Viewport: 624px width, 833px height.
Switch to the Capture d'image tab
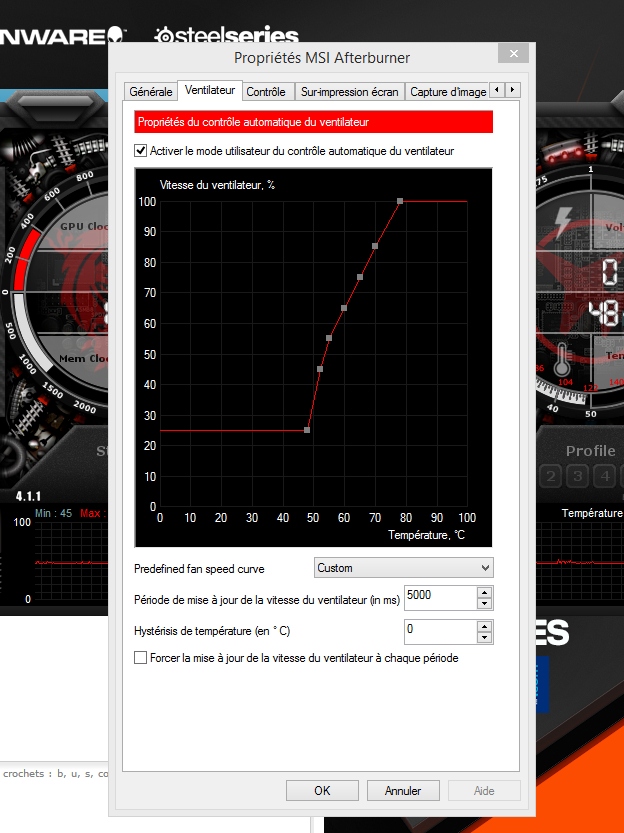pos(448,91)
